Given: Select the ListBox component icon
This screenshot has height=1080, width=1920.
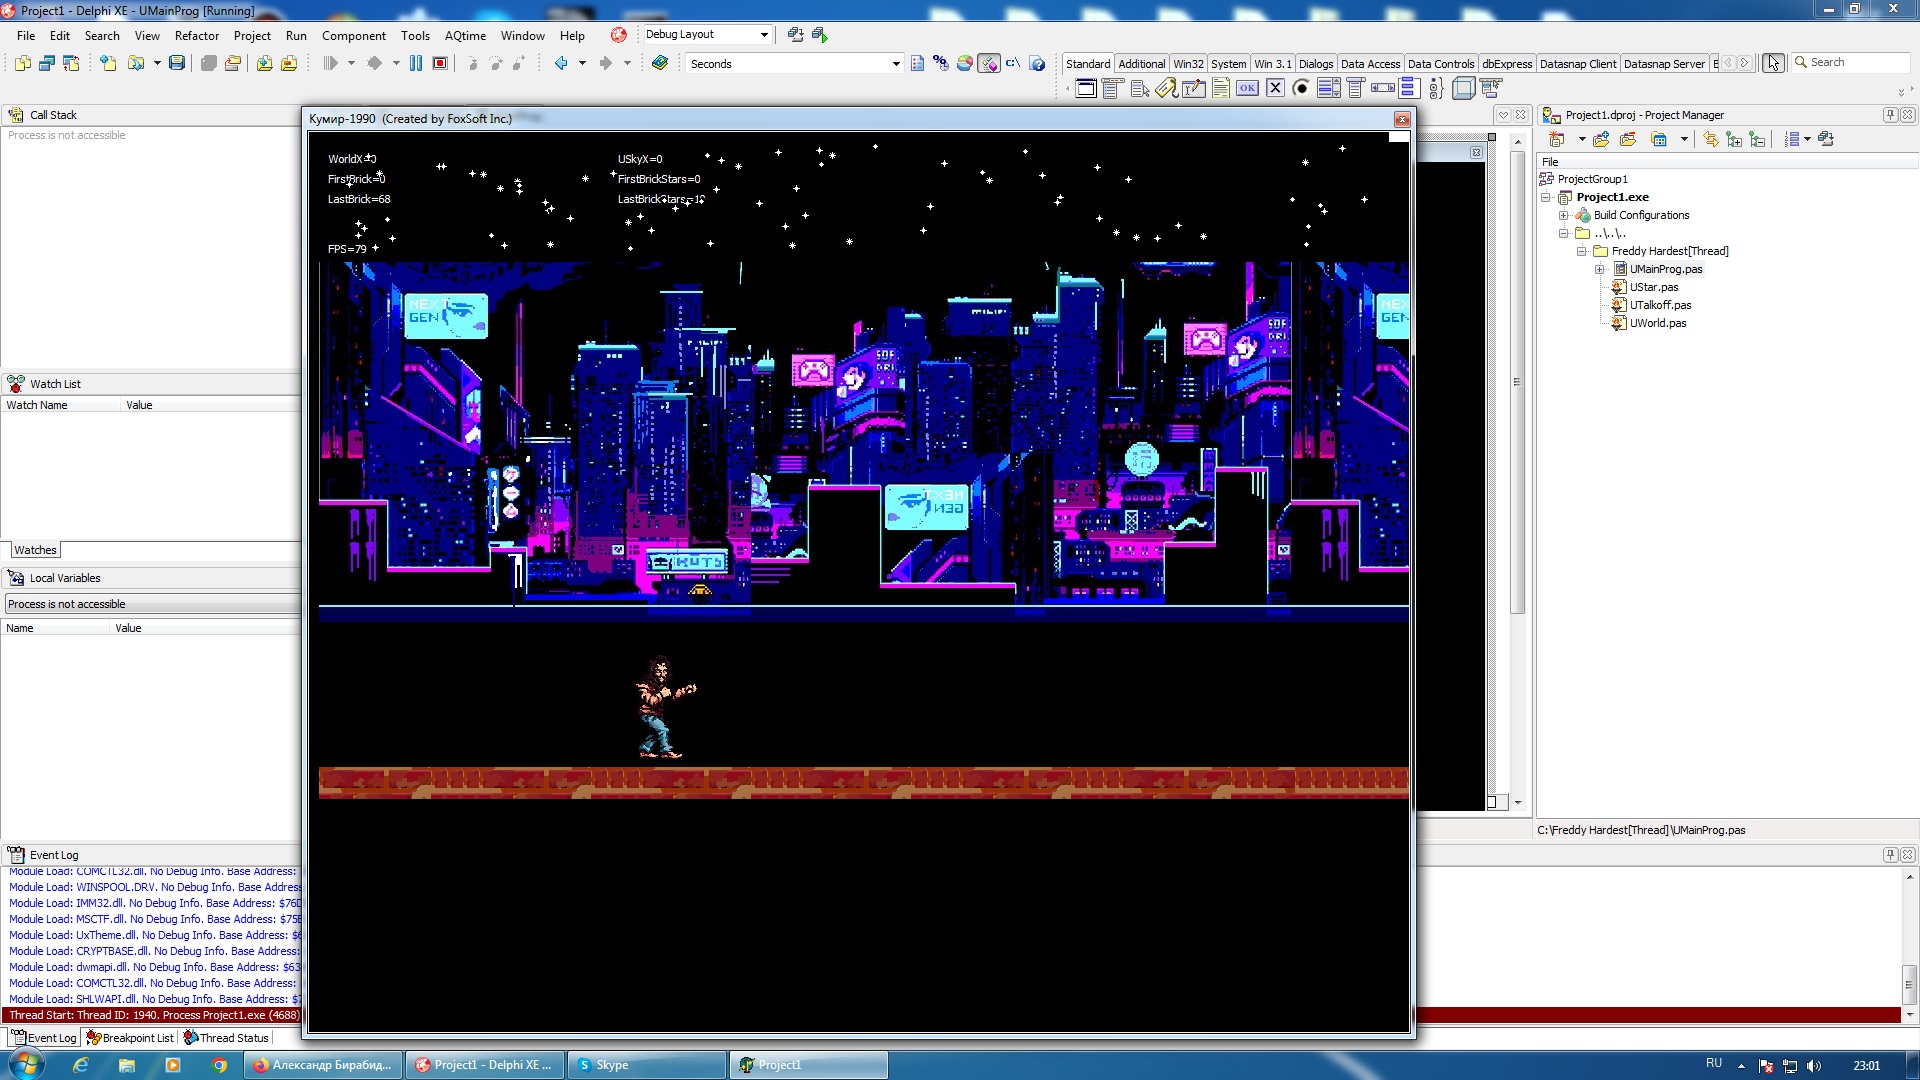Looking at the screenshot, I should (x=1329, y=89).
